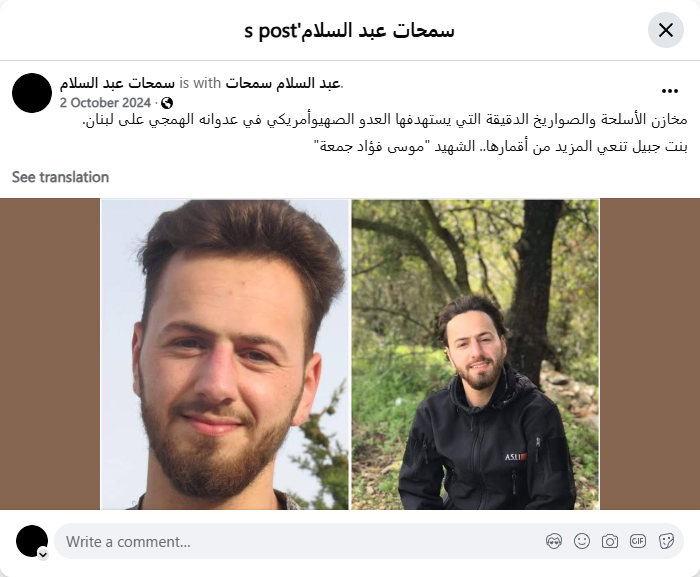Open the avatar sticker picker icon
700x577 pixels.
click(554, 541)
